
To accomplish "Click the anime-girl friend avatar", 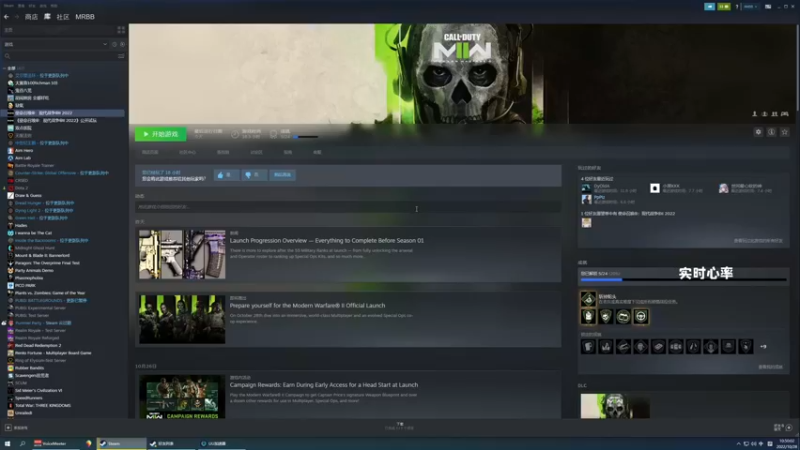I will (723, 188).
